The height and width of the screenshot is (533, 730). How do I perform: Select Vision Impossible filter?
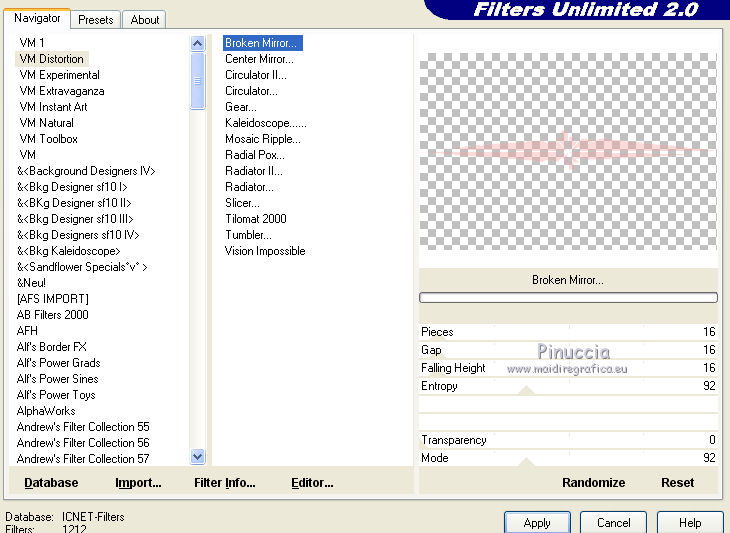265,251
